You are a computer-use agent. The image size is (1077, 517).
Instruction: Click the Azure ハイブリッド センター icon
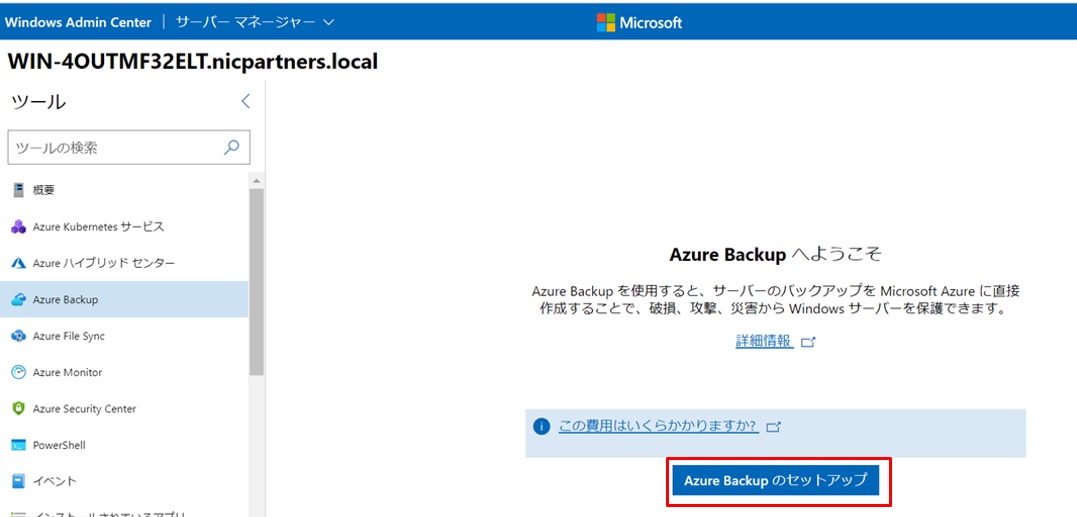point(19,263)
